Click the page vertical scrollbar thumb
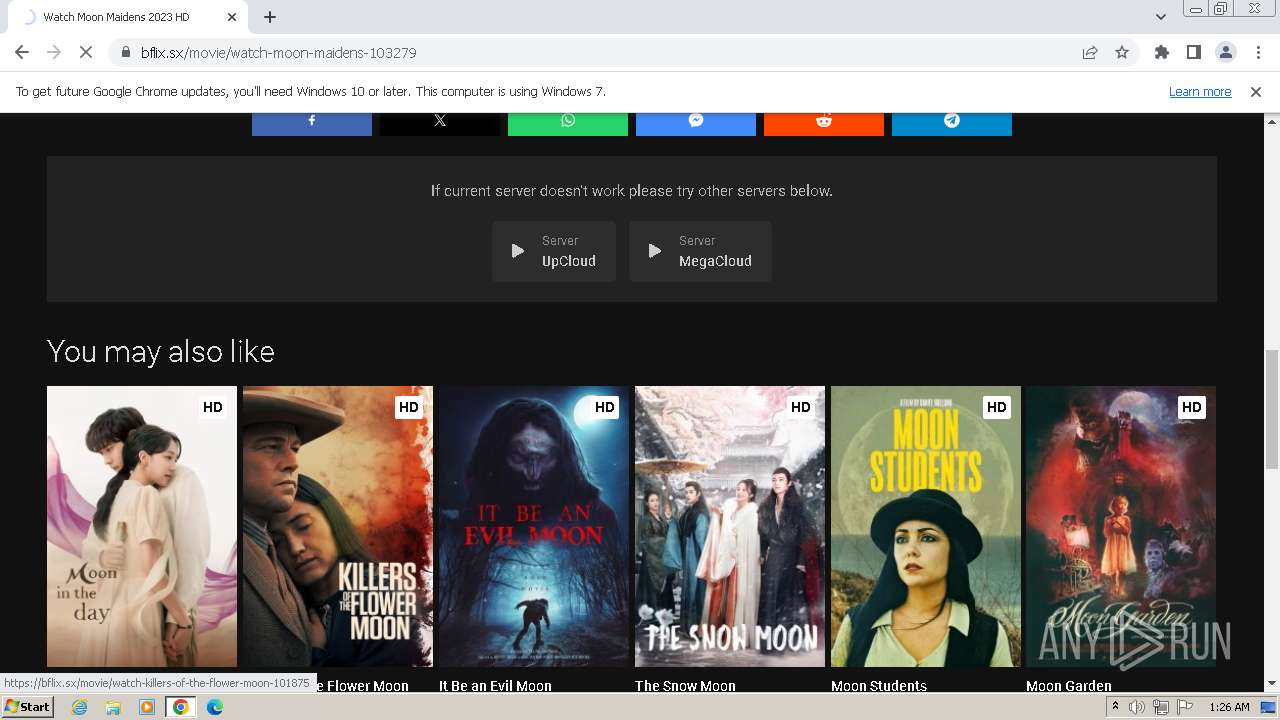 (1272, 408)
